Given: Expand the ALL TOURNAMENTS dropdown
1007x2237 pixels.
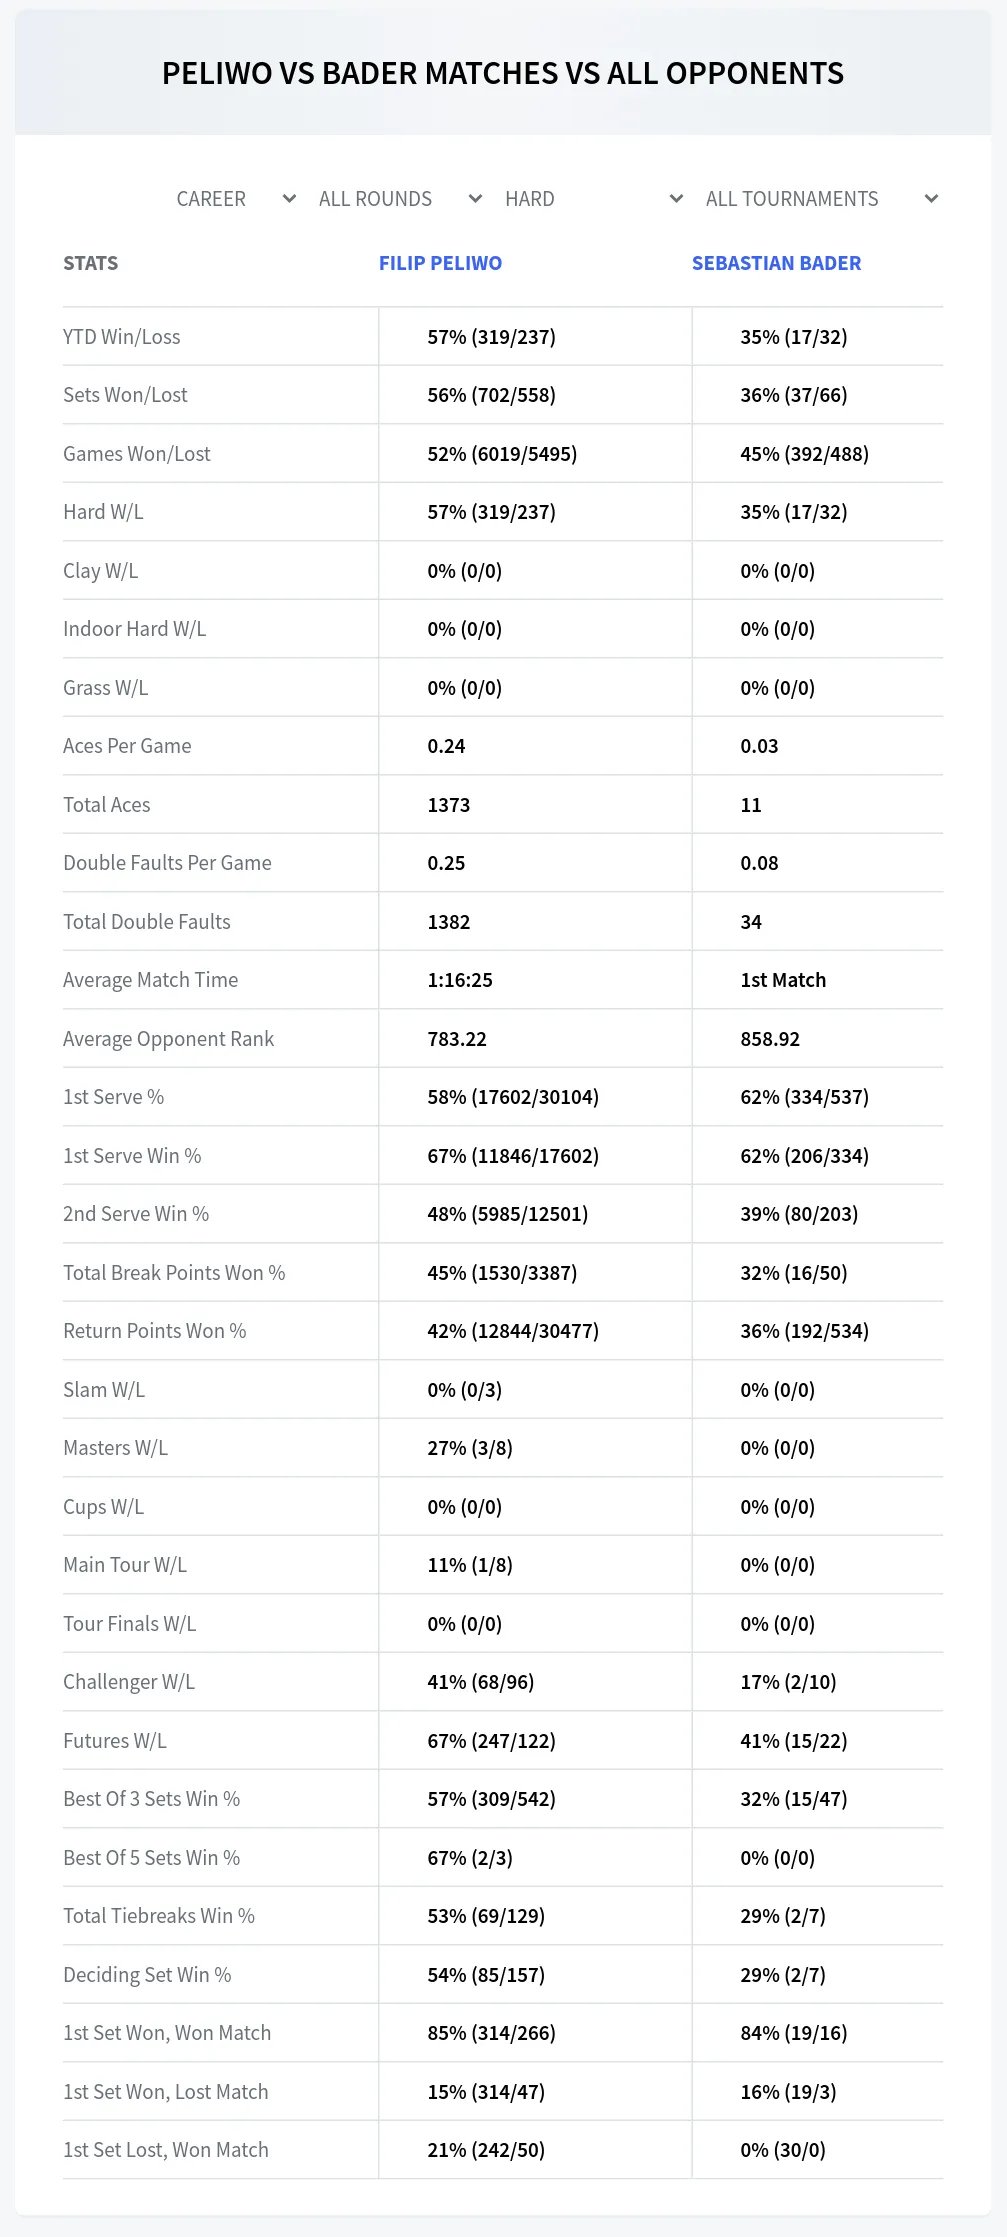Looking at the screenshot, I should (x=821, y=199).
